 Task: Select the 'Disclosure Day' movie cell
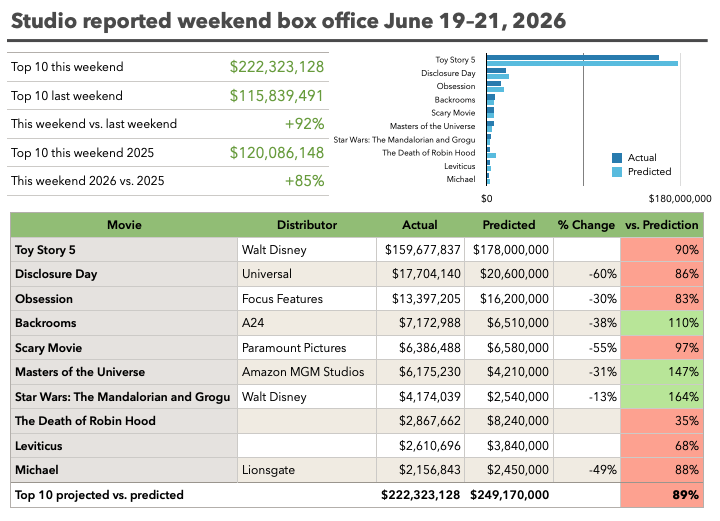[x=124, y=274]
